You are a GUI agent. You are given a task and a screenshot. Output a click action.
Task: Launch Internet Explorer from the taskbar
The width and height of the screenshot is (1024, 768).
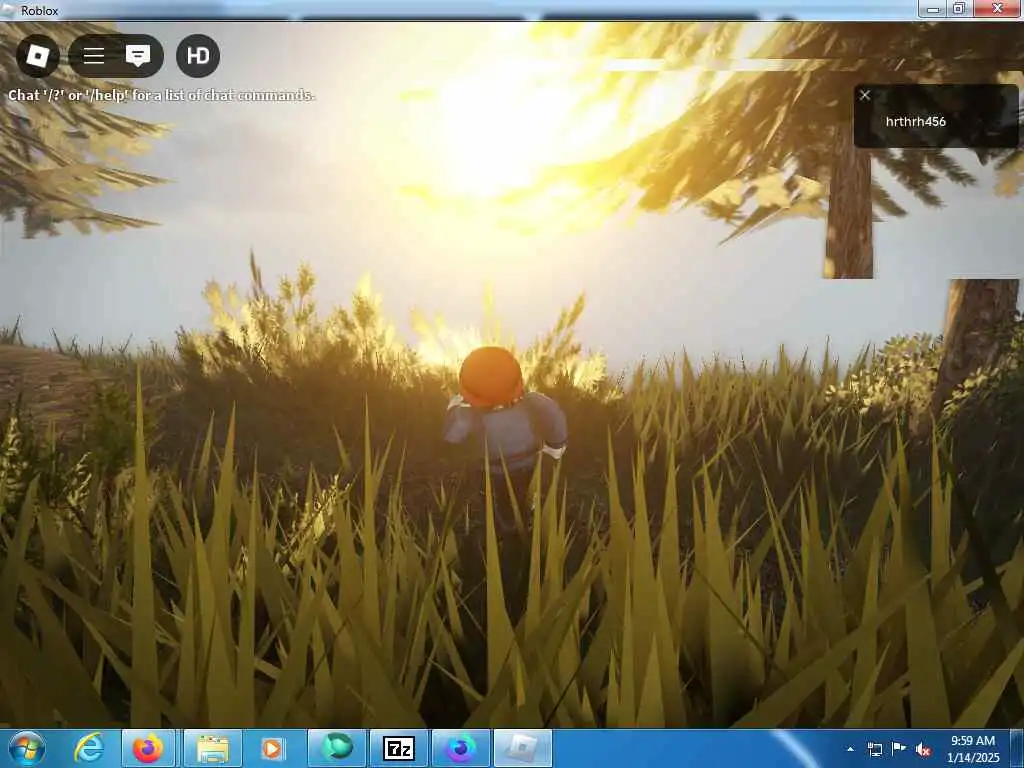[x=89, y=748]
